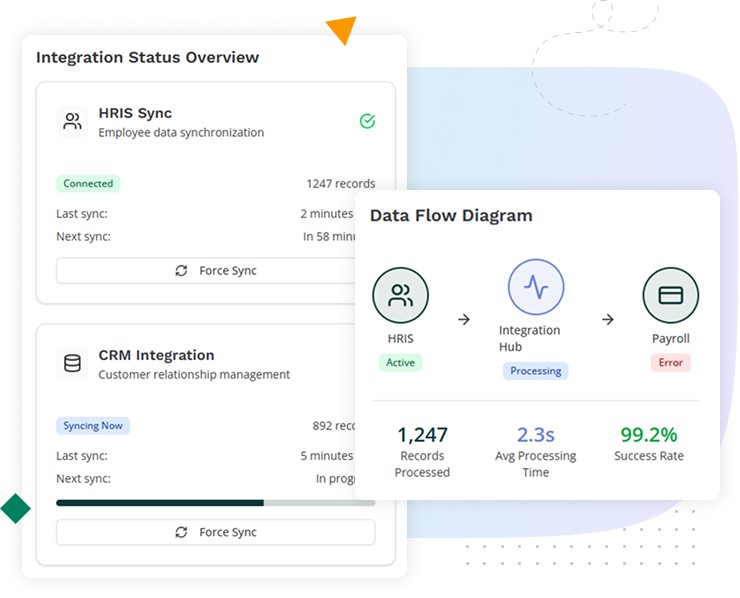The image size is (740, 598).
Task: Click the Active badge under HRIS
Action: pos(400,362)
